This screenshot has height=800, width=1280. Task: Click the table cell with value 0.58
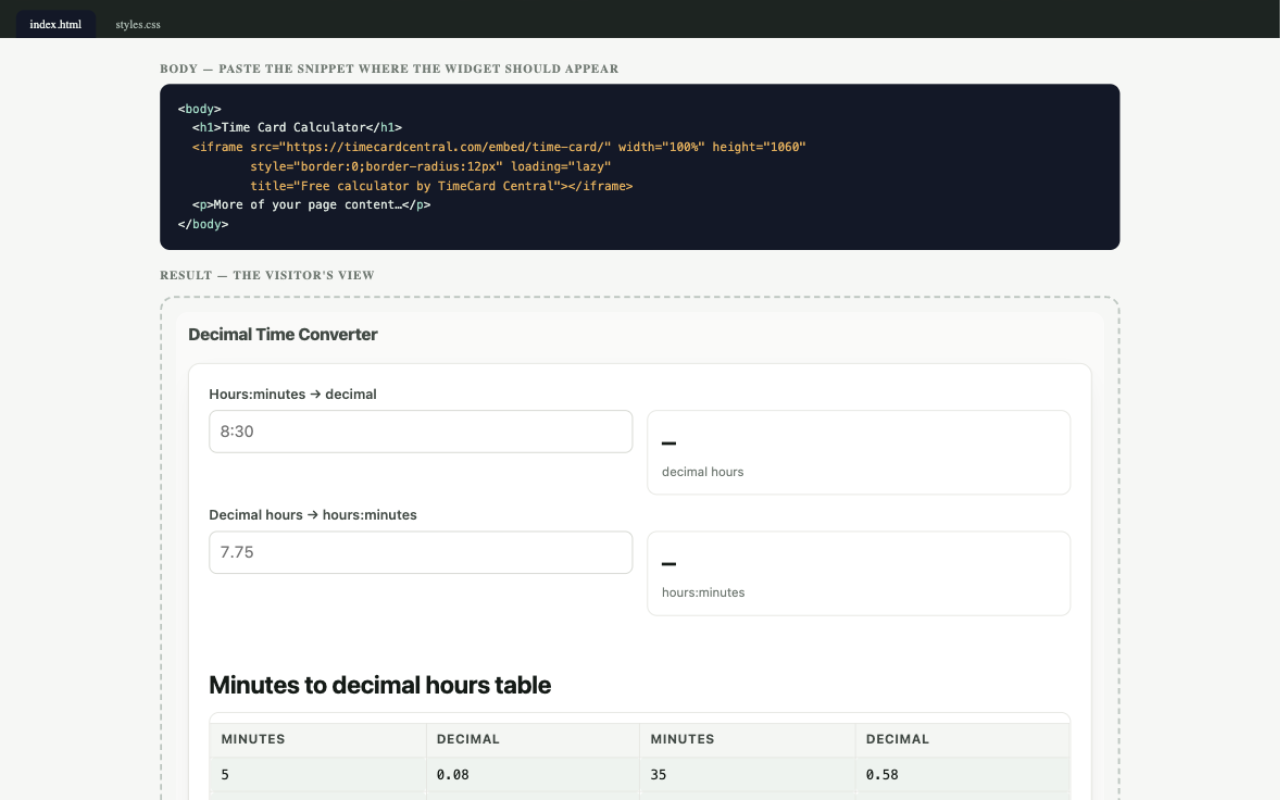[962, 774]
